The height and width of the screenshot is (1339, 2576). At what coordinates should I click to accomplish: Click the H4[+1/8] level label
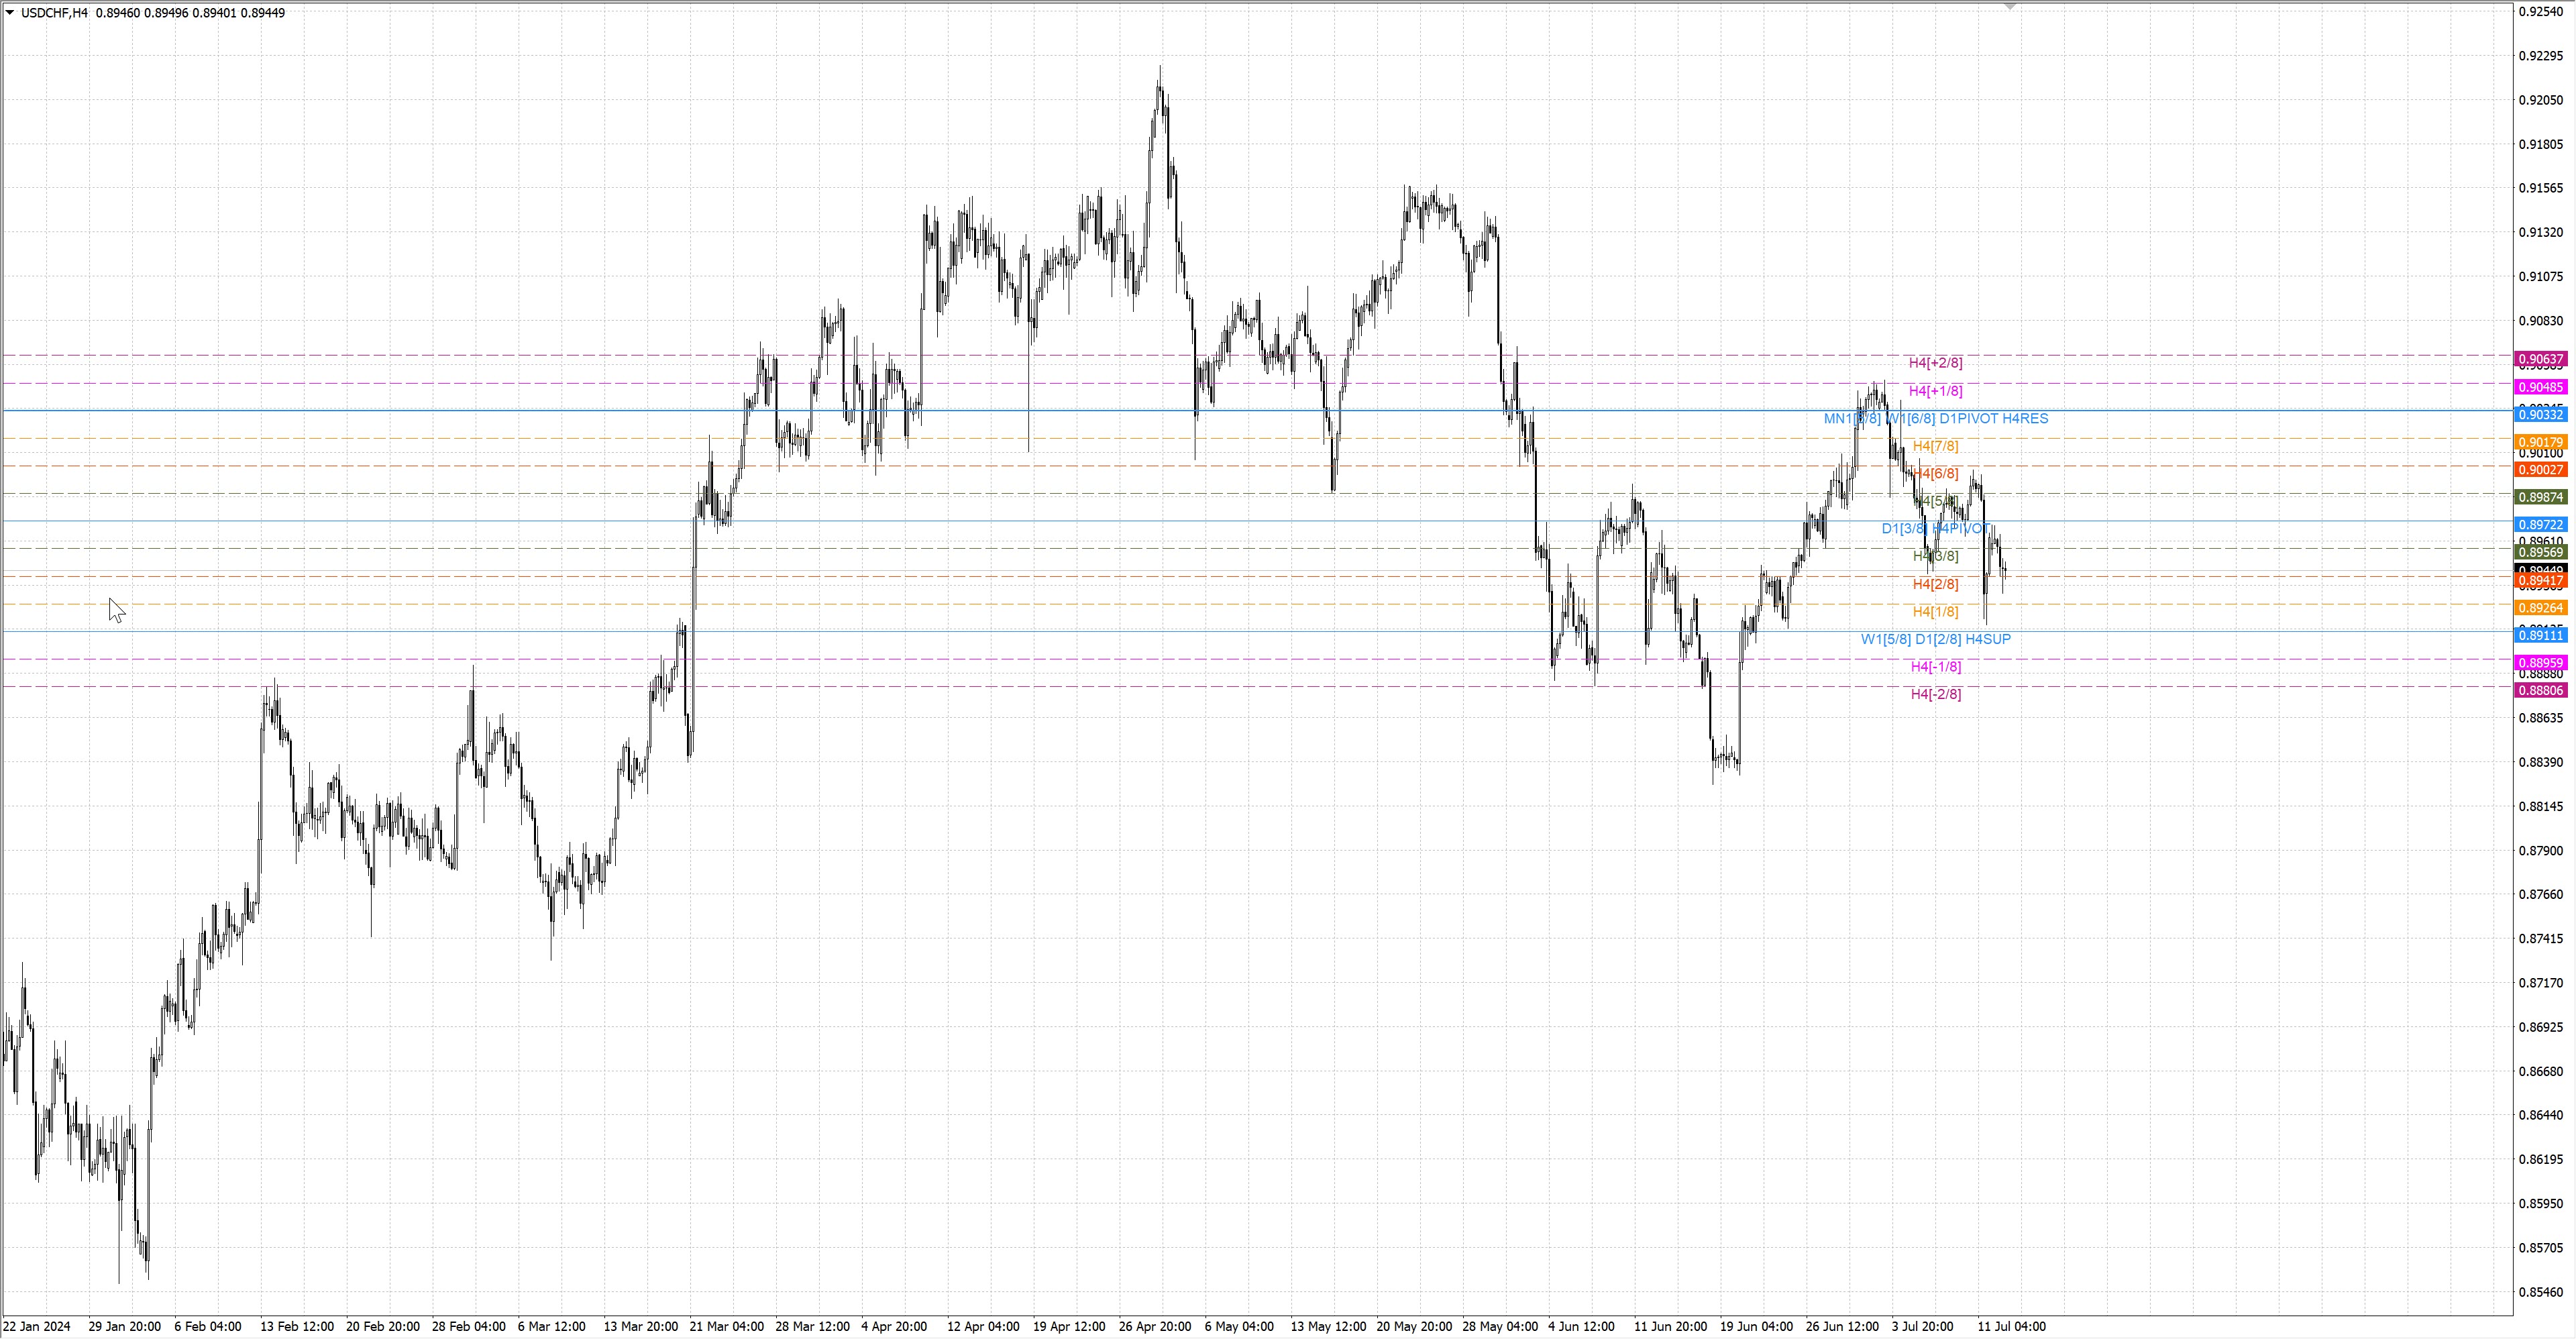[x=1935, y=391]
